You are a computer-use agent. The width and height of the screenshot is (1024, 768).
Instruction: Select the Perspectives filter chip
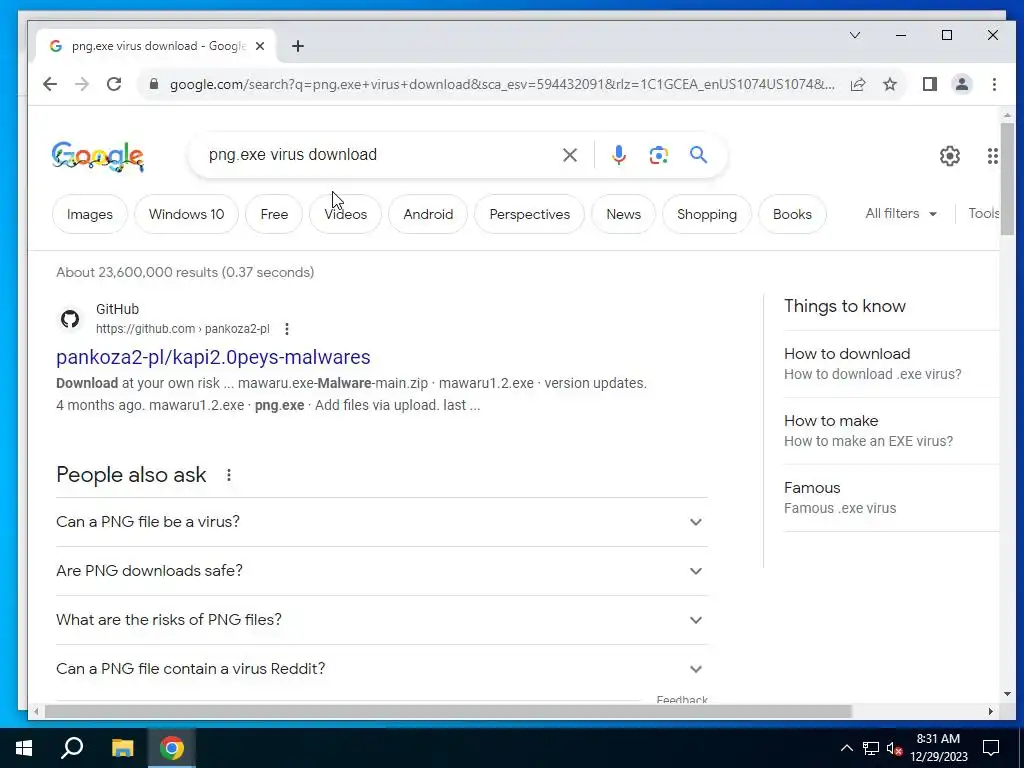tap(530, 214)
